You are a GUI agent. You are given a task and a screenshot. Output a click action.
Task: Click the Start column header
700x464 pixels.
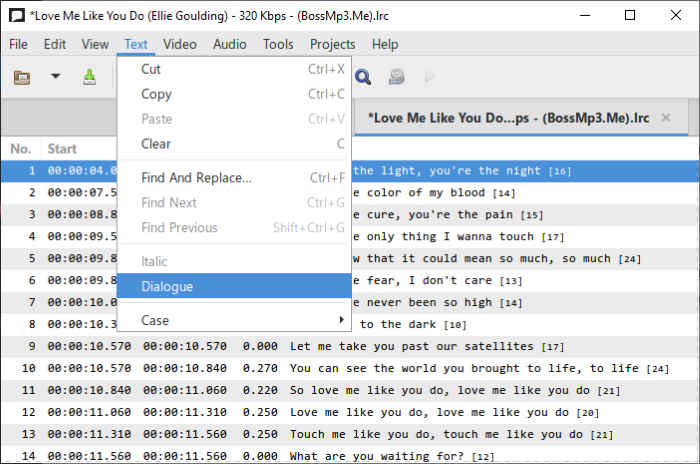click(62, 149)
